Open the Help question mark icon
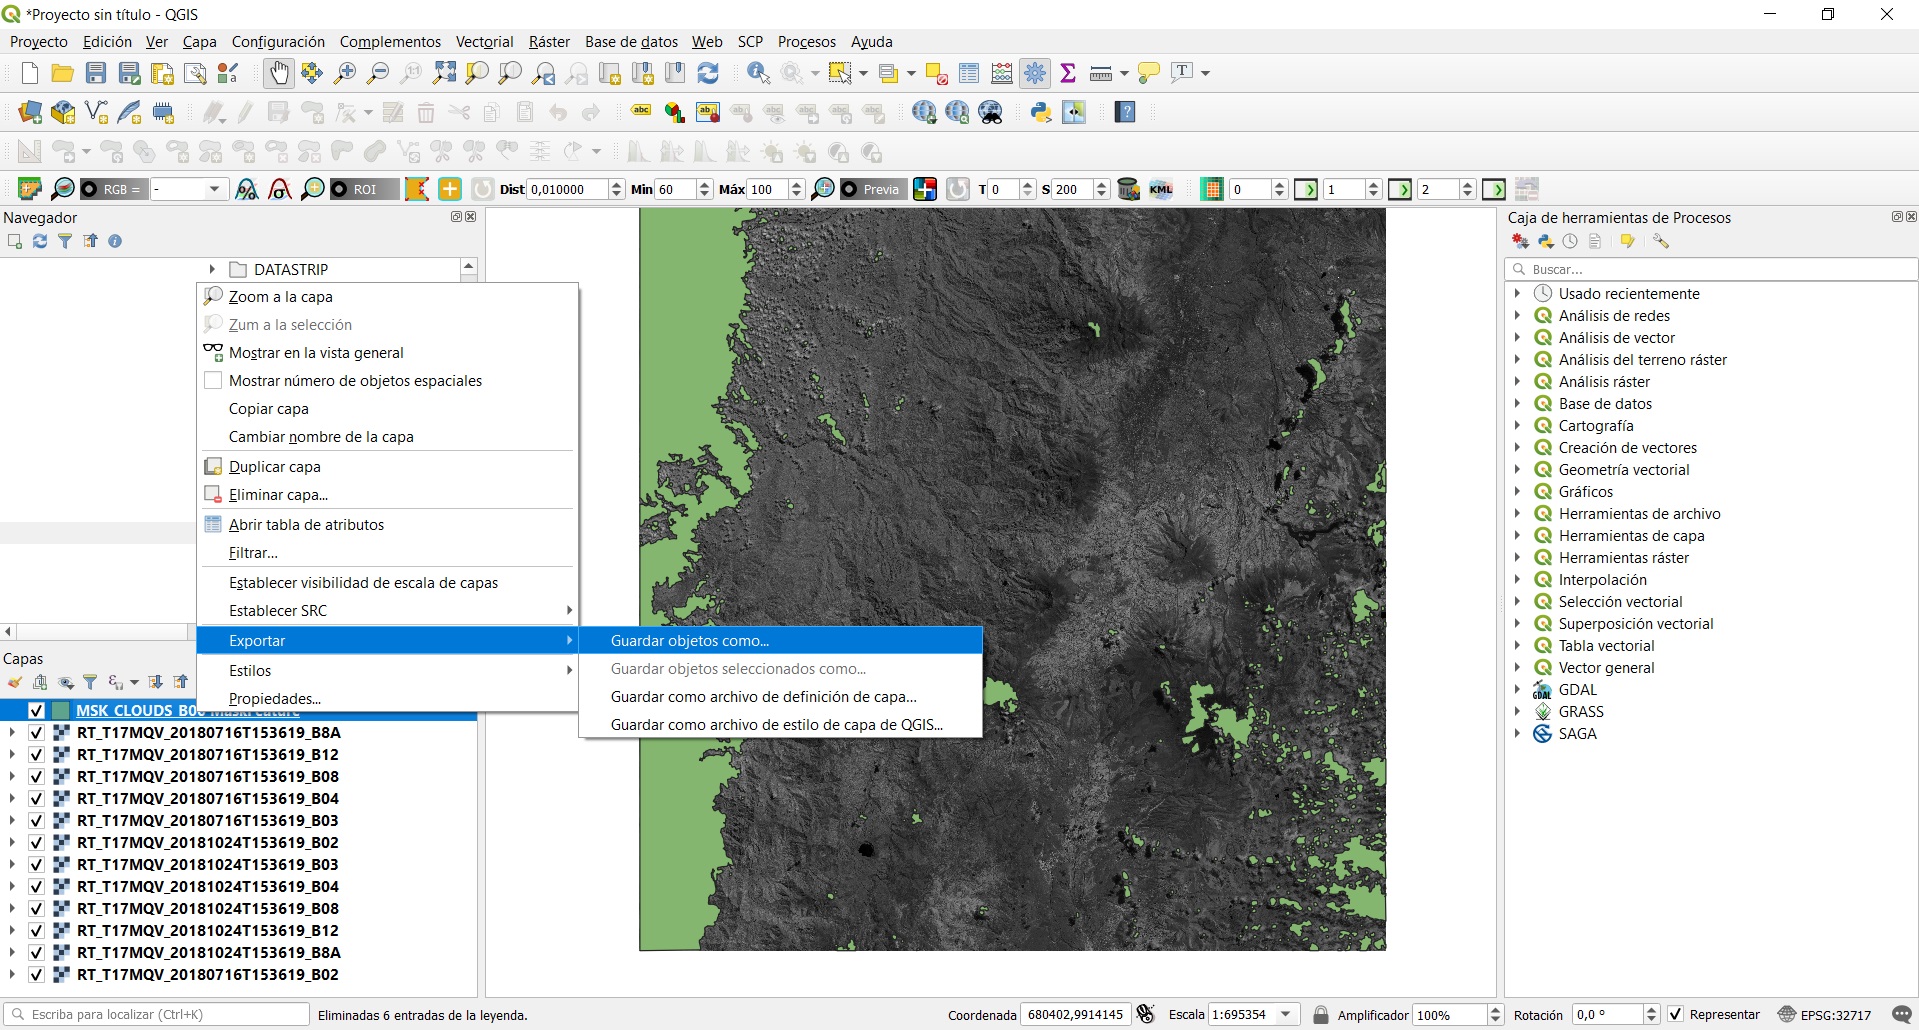 click(1125, 113)
